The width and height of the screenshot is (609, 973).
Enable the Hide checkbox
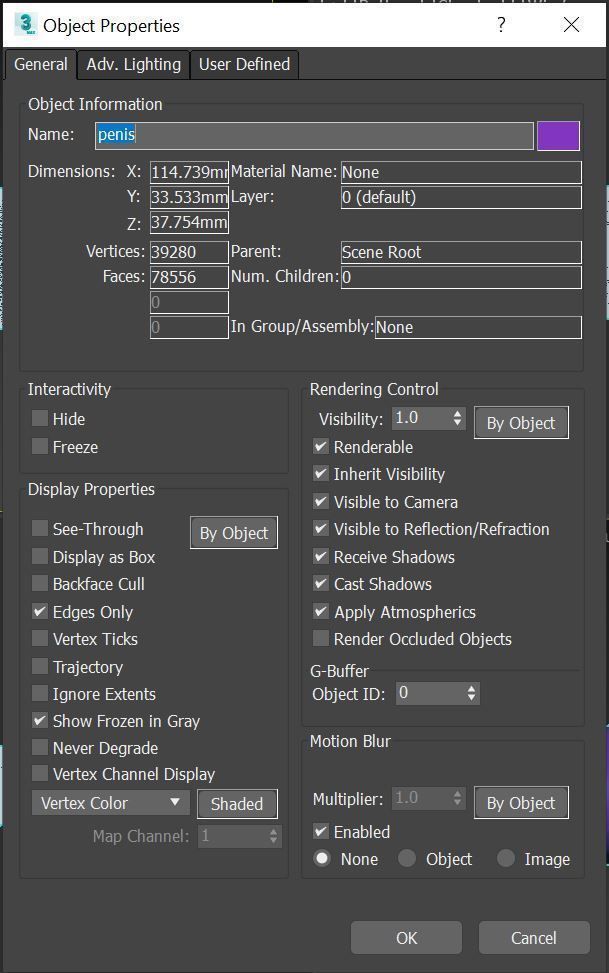(x=40, y=419)
